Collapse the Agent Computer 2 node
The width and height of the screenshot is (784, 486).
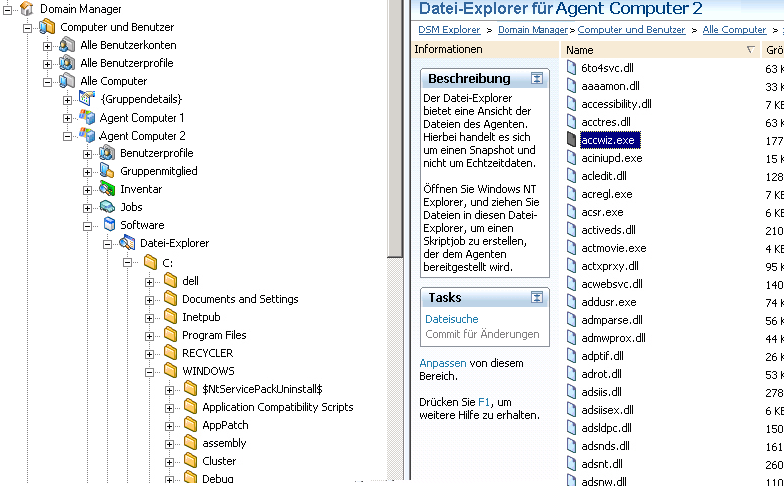pyautogui.click(x=68, y=136)
